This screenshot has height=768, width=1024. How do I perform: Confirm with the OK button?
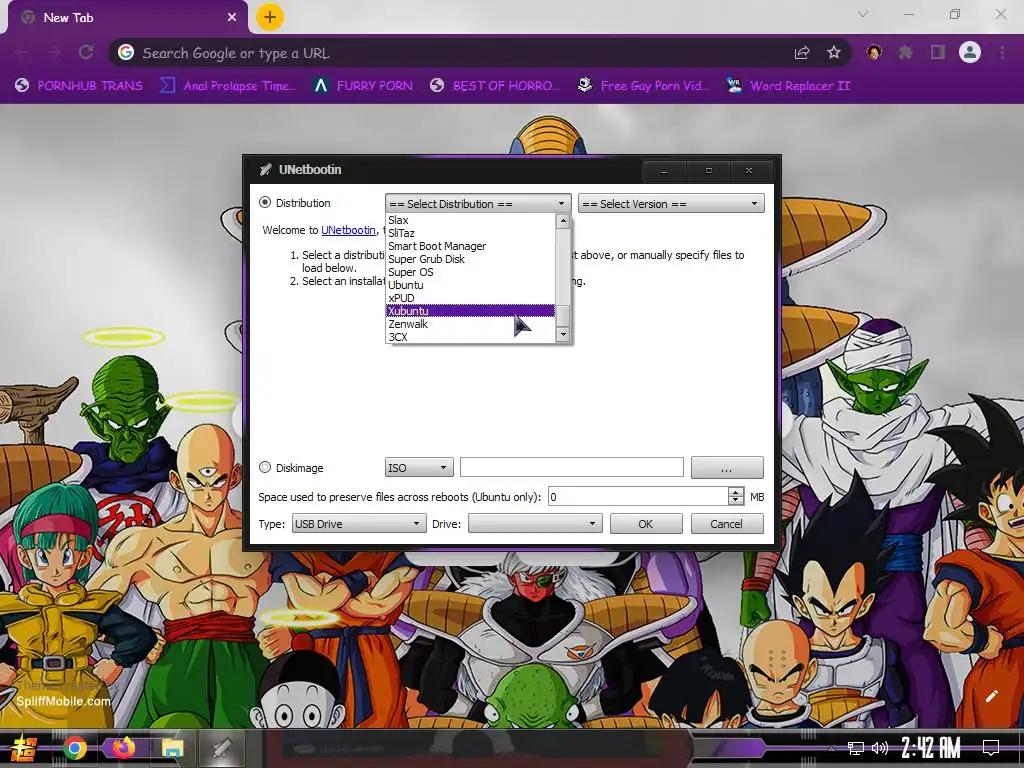pos(646,524)
